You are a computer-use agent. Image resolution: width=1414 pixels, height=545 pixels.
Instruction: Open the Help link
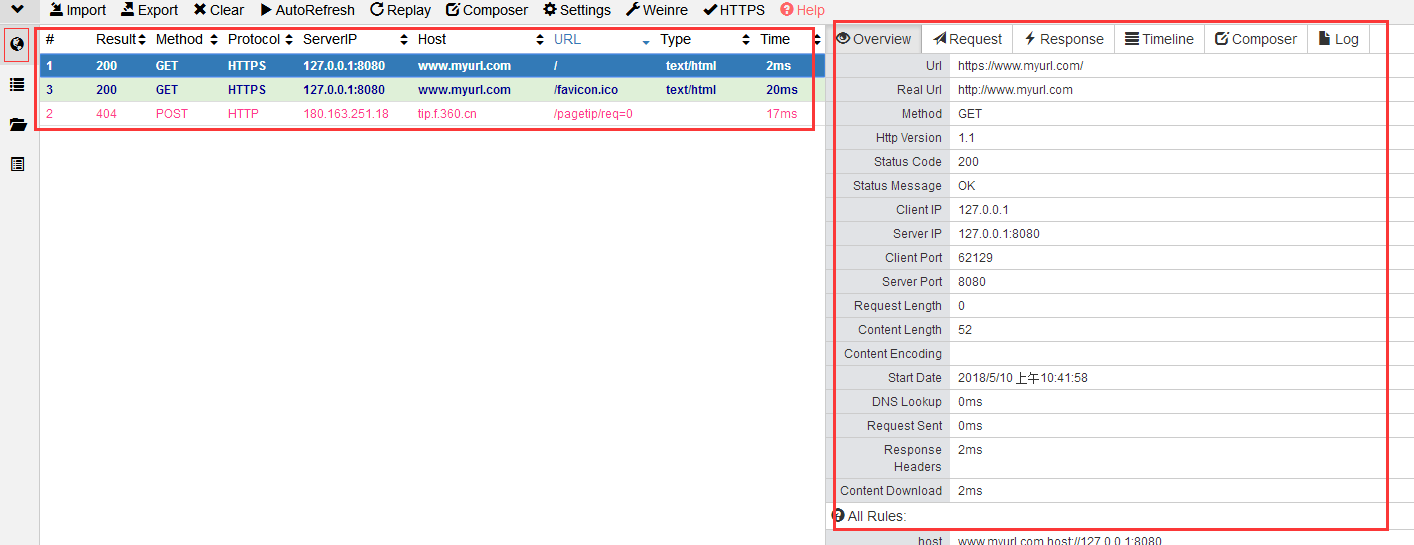[802, 10]
